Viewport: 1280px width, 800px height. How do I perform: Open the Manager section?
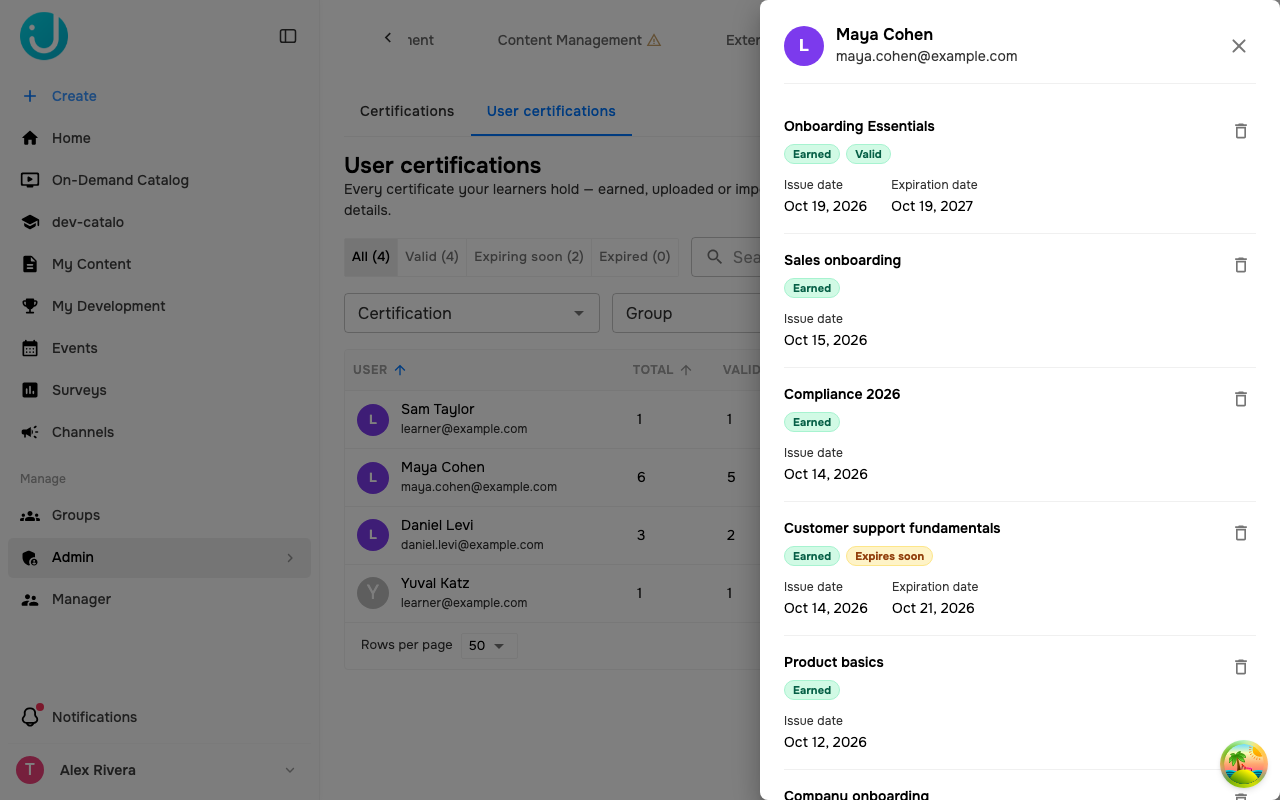160,599
